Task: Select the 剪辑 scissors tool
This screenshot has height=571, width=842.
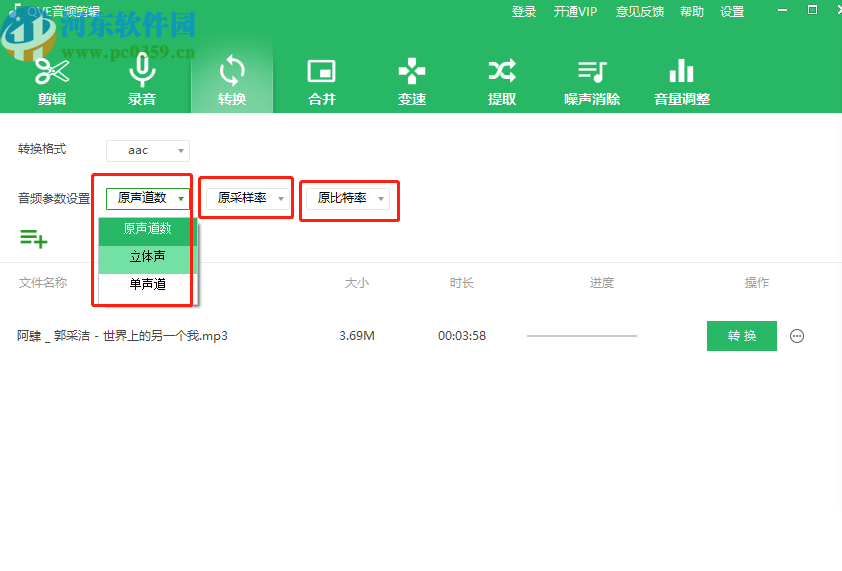Action: 52,80
